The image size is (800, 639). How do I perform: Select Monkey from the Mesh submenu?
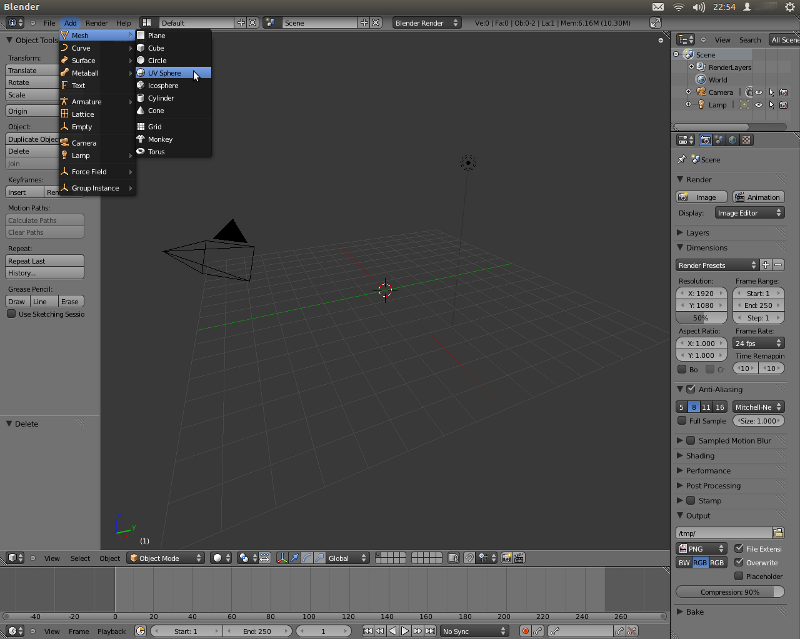tap(160, 139)
